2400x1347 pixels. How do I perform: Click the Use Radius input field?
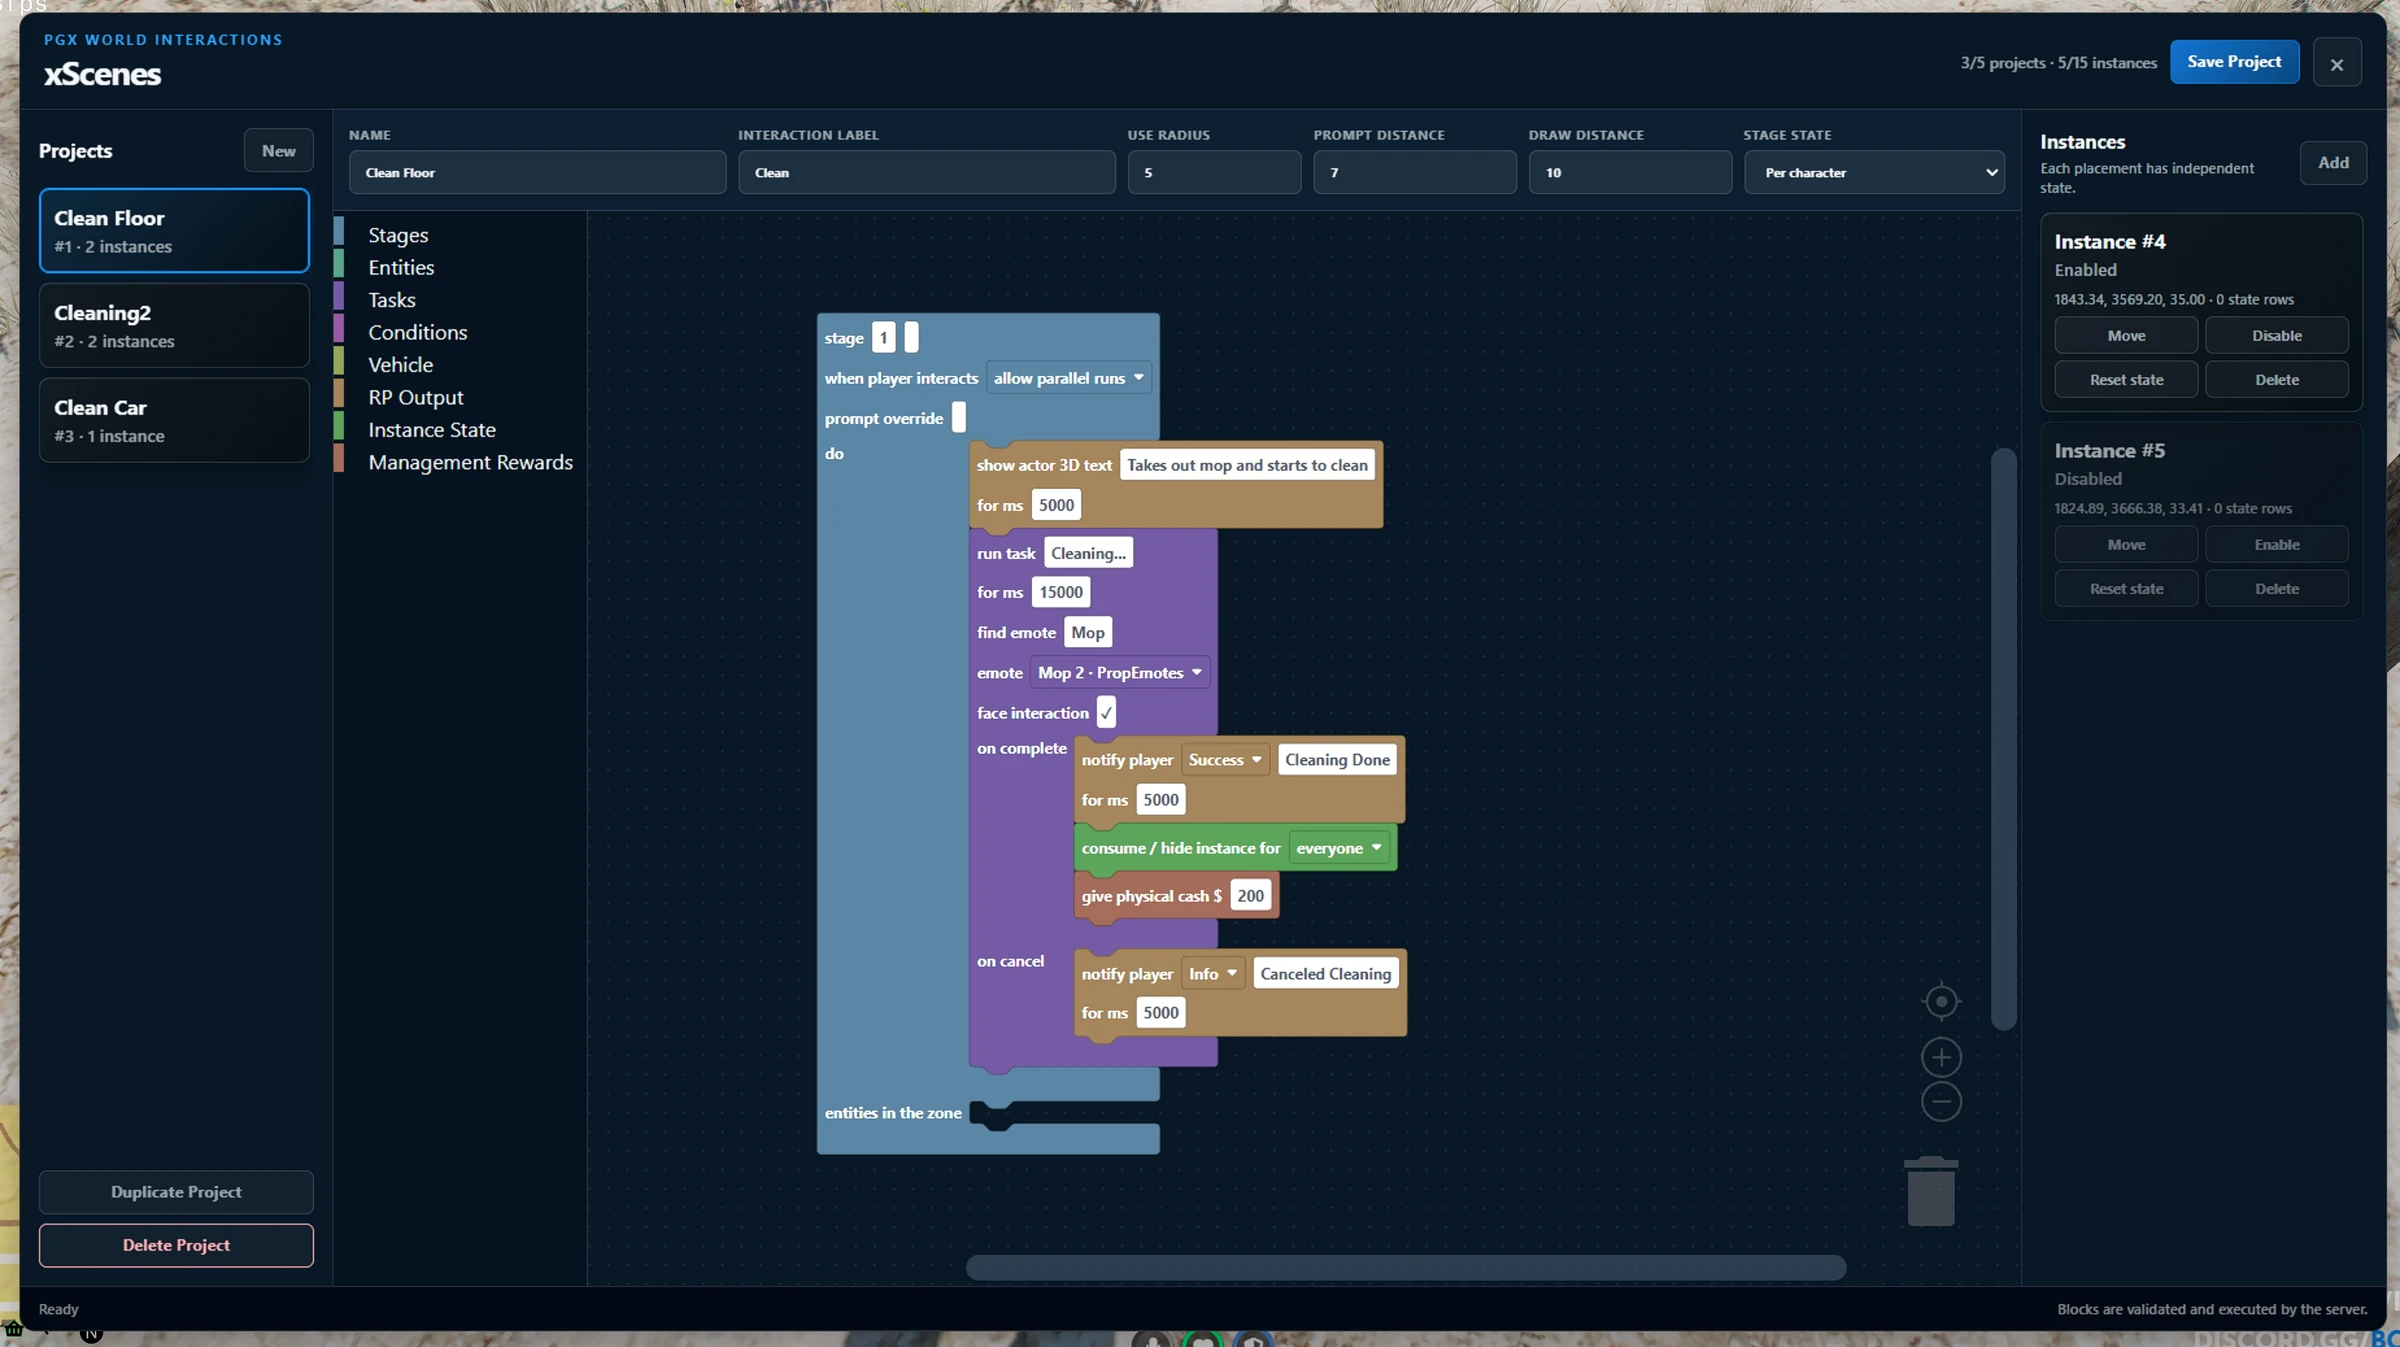tap(1214, 172)
